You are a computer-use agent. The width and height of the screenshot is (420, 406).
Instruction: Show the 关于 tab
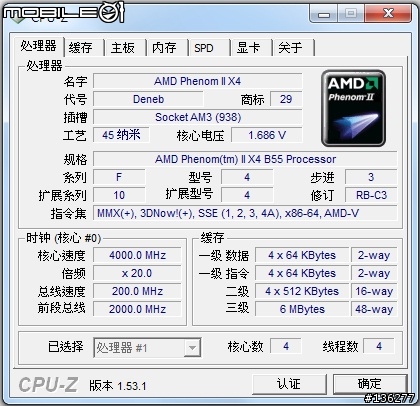(292, 47)
